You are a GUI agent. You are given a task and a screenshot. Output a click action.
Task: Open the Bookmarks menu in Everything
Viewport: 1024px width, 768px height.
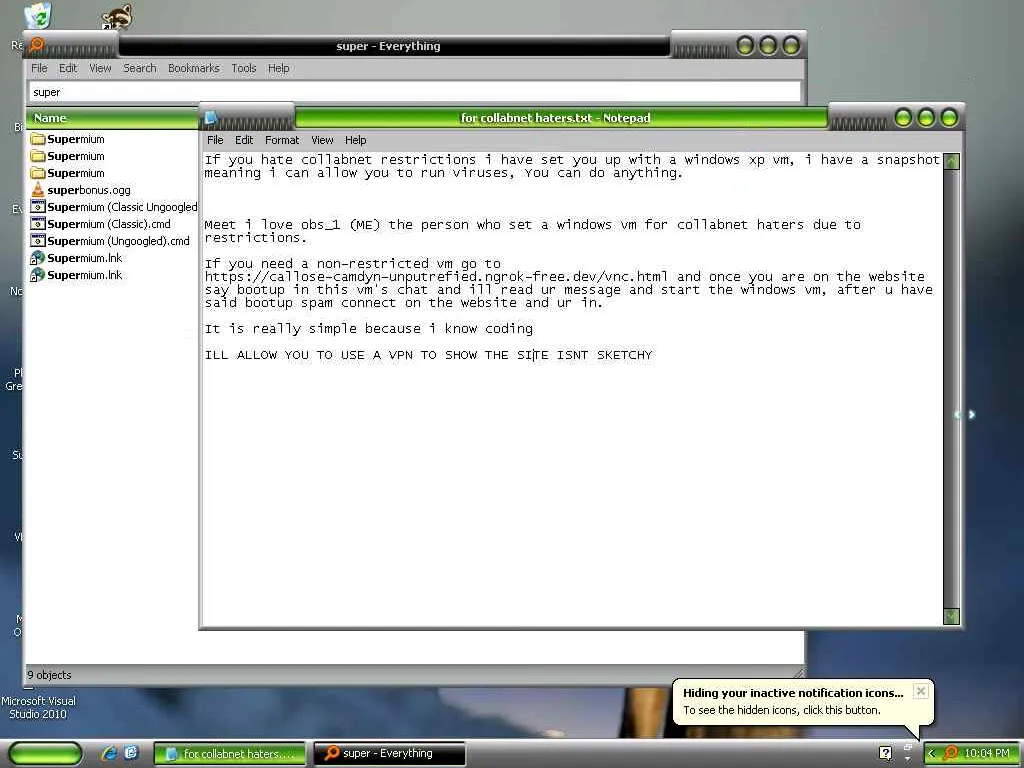193,68
